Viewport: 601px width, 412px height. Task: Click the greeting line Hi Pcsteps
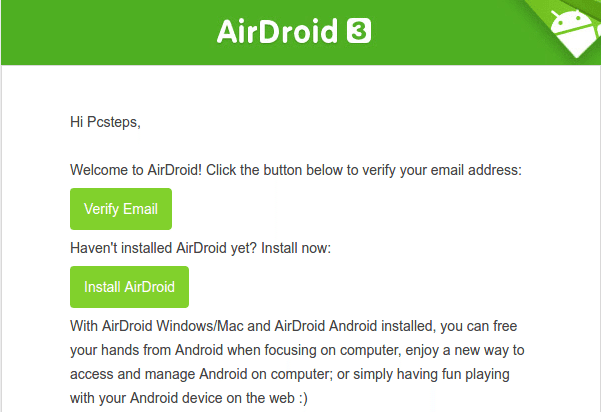(x=105, y=122)
